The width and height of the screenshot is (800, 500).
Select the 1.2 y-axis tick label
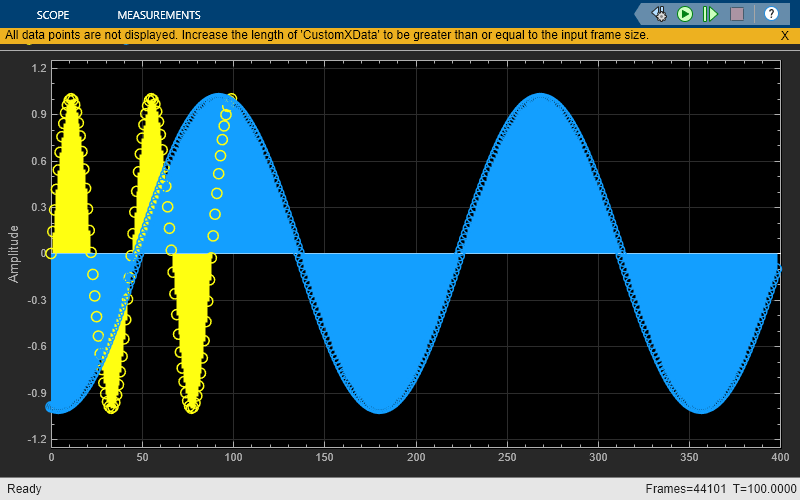point(39,68)
